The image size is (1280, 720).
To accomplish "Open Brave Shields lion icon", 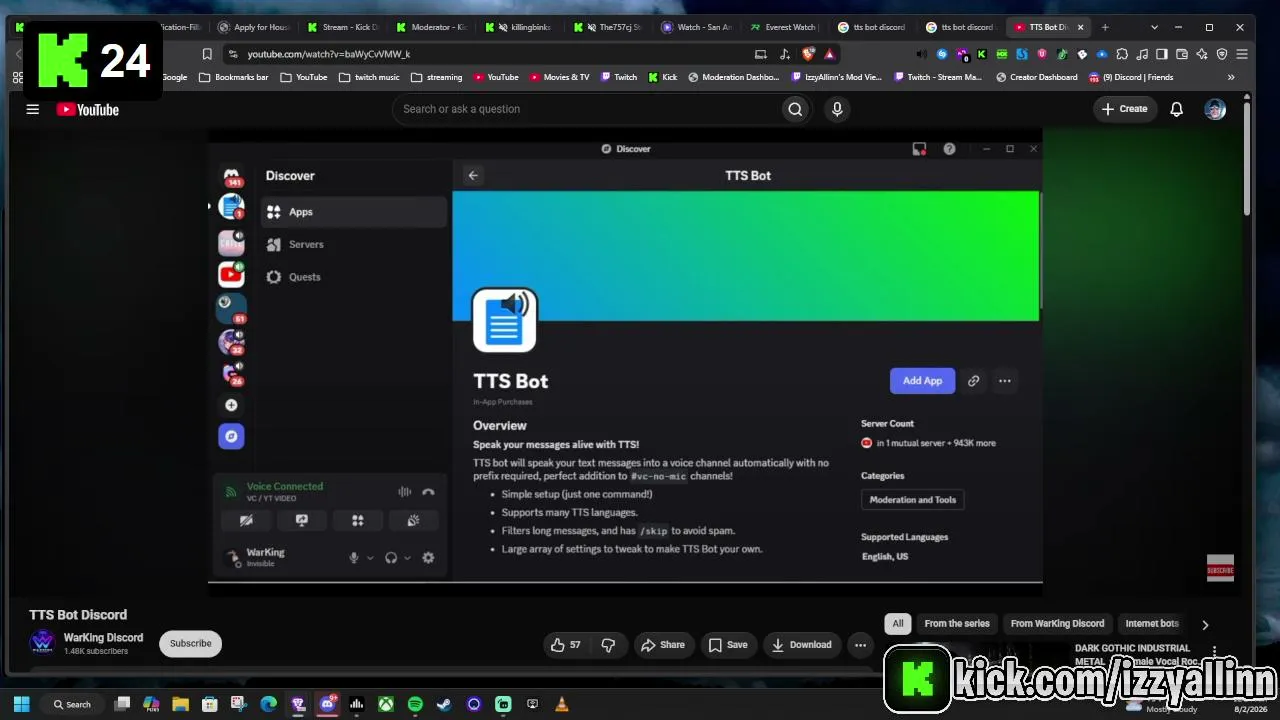I will click(x=808, y=54).
